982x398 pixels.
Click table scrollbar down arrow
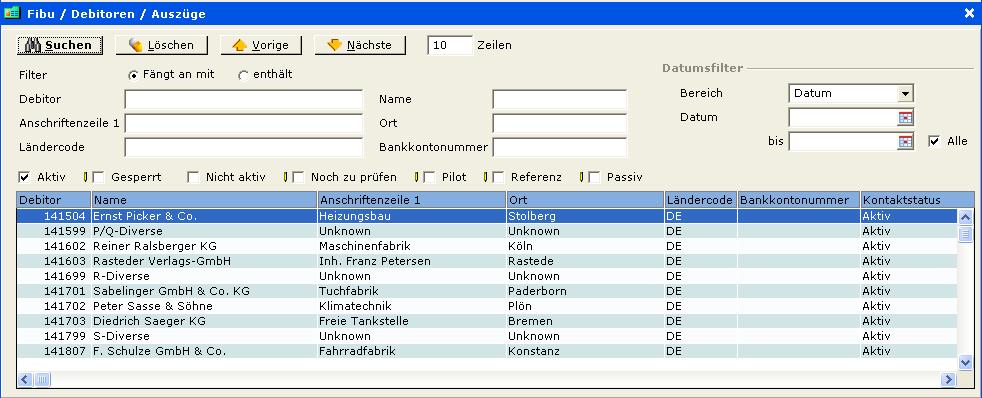(965, 362)
